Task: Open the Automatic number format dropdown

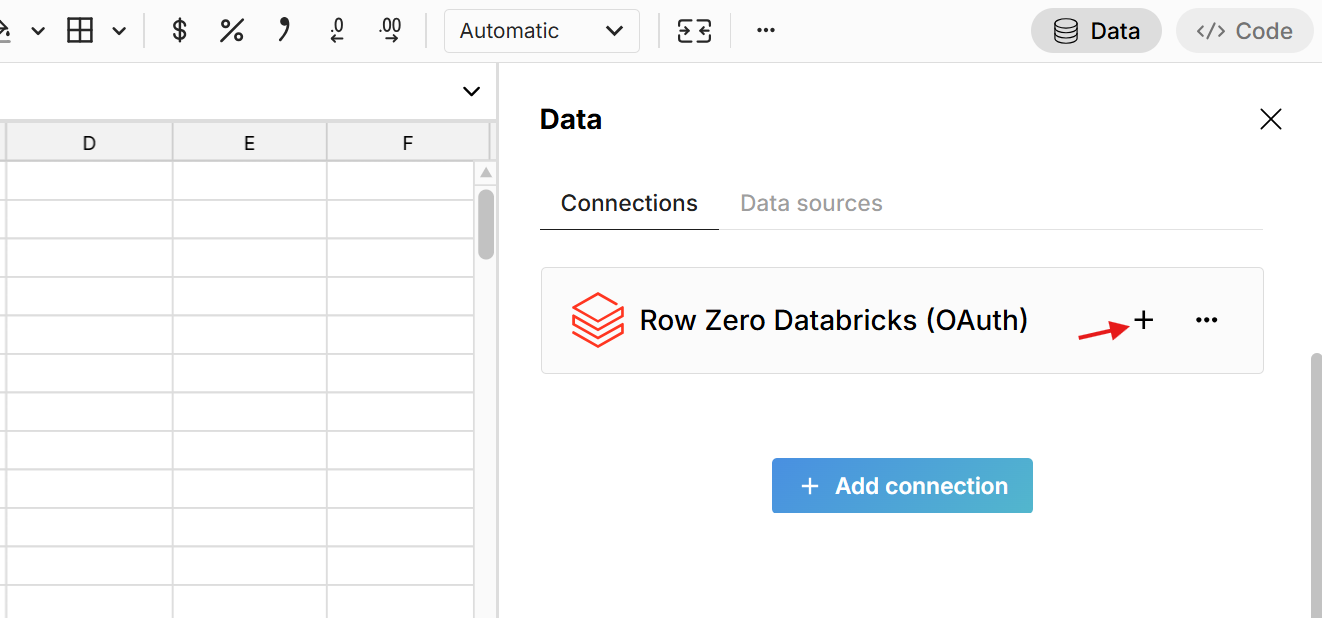Action: coord(541,31)
